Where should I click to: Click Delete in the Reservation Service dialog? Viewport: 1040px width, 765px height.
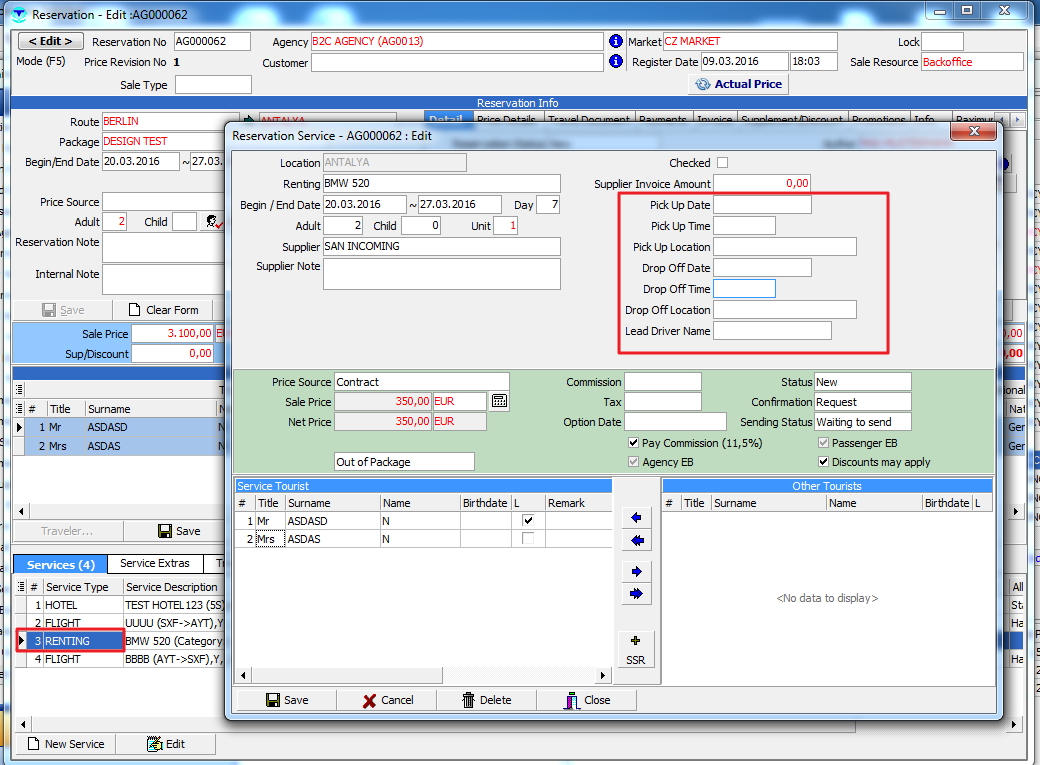pos(486,700)
